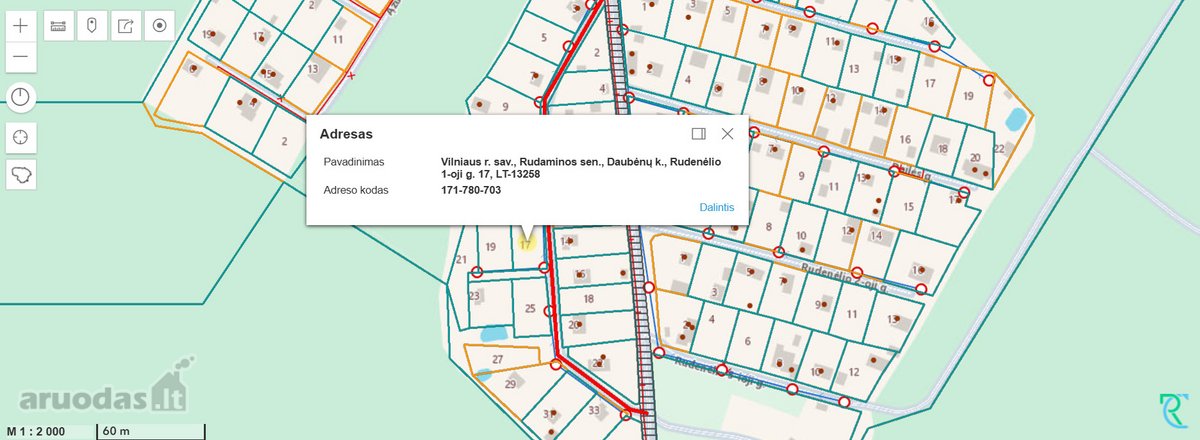Select the Adresas popup title

click(x=346, y=132)
